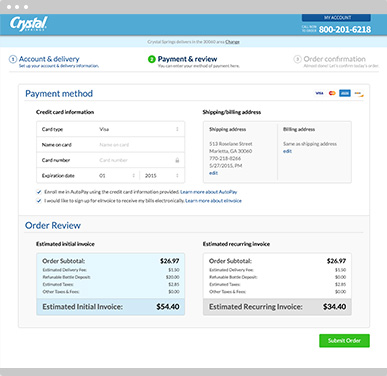Image resolution: width=387 pixels, height=376 pixels.
Task: Open the expiration month dropdown
Action: 117,176
